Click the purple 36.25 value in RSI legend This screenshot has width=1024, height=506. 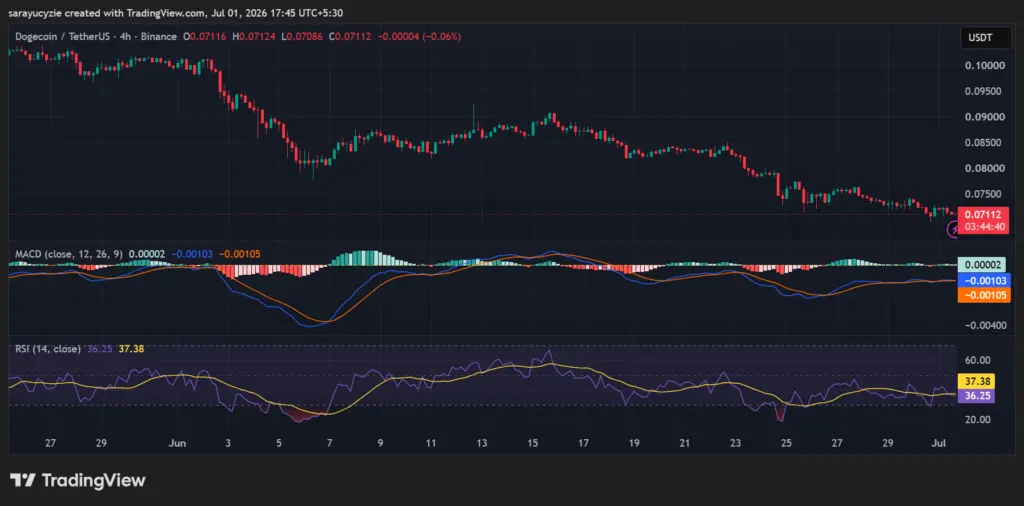click(99, 349)
